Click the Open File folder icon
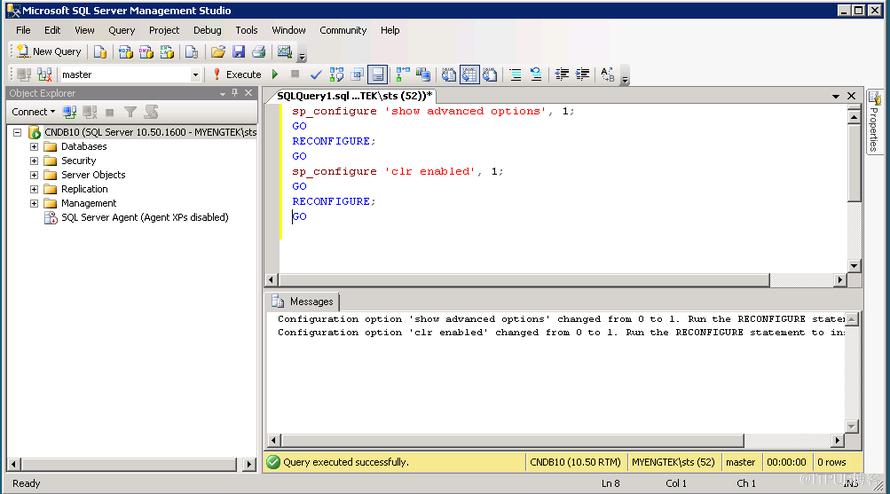Screen dimensions: 890x494 [x=218, y=52]
